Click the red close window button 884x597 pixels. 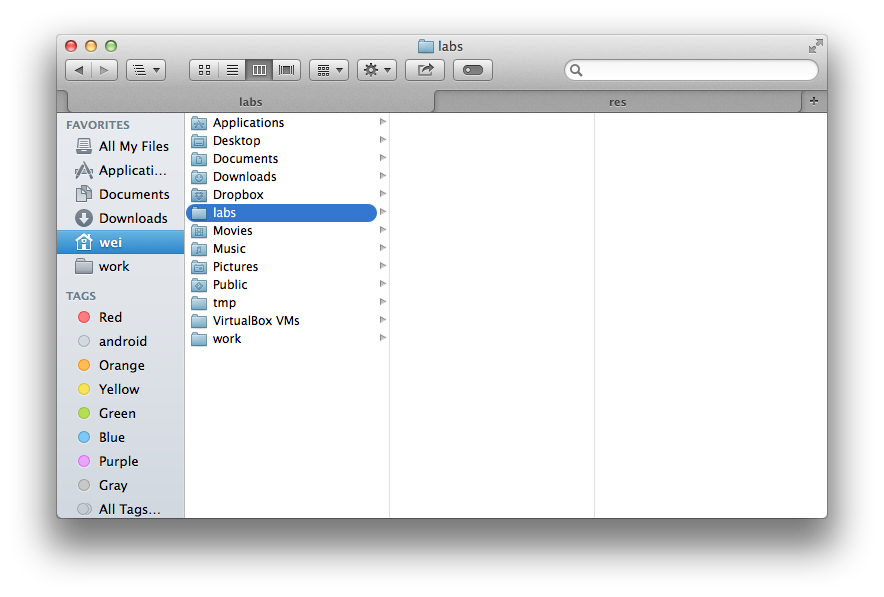pyautogui.click(x=71, y=46)
